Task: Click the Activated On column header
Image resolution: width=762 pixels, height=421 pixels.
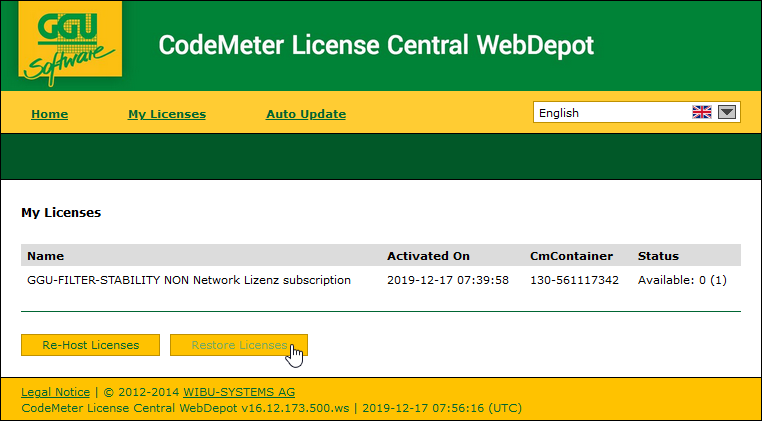Action: tap(428, 256)
